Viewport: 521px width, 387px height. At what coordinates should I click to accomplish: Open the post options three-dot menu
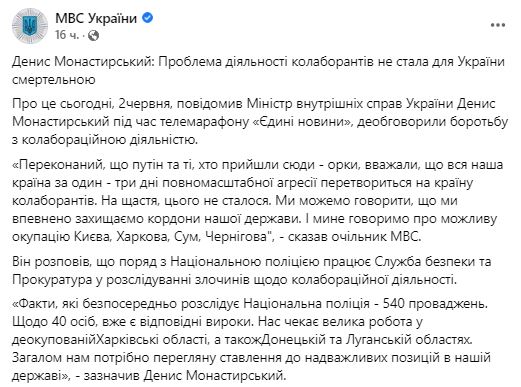498,25
